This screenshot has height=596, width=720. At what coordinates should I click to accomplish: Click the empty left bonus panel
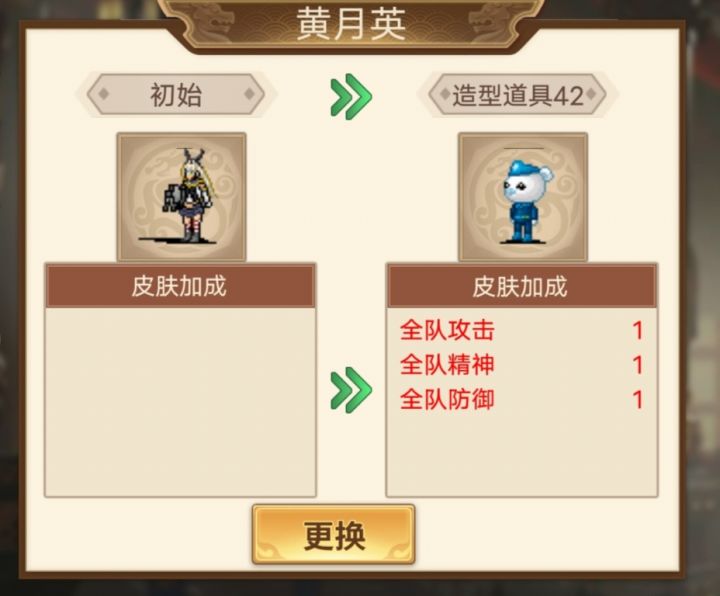pos(180,402)
